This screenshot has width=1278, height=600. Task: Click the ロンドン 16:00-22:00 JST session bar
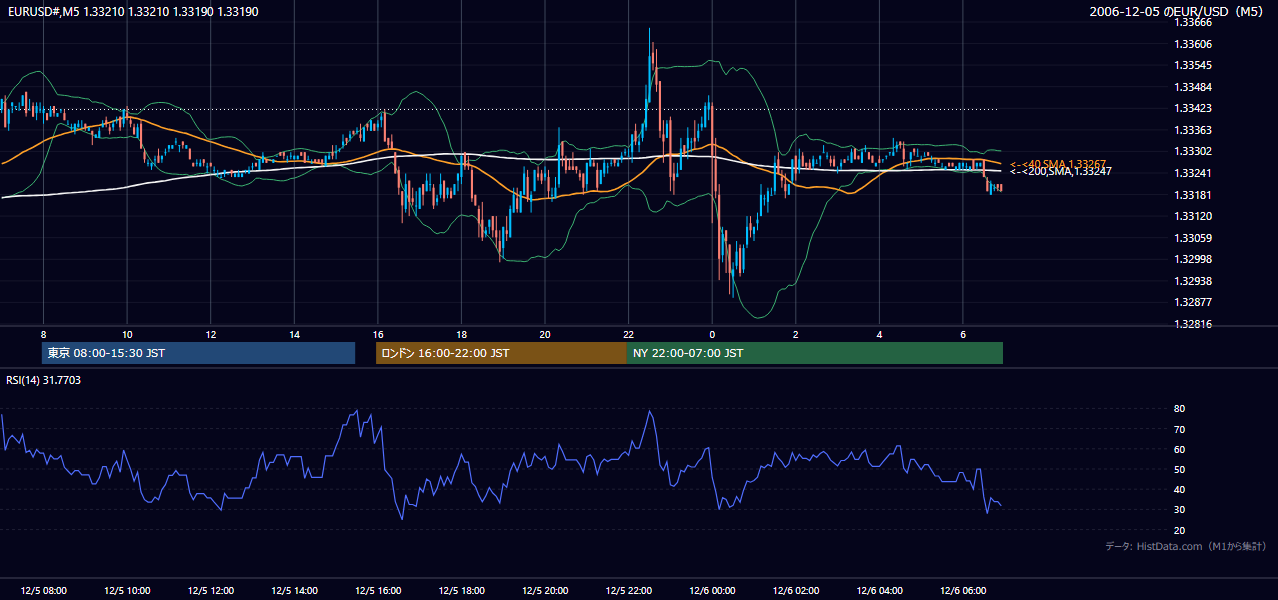point(501,353)
